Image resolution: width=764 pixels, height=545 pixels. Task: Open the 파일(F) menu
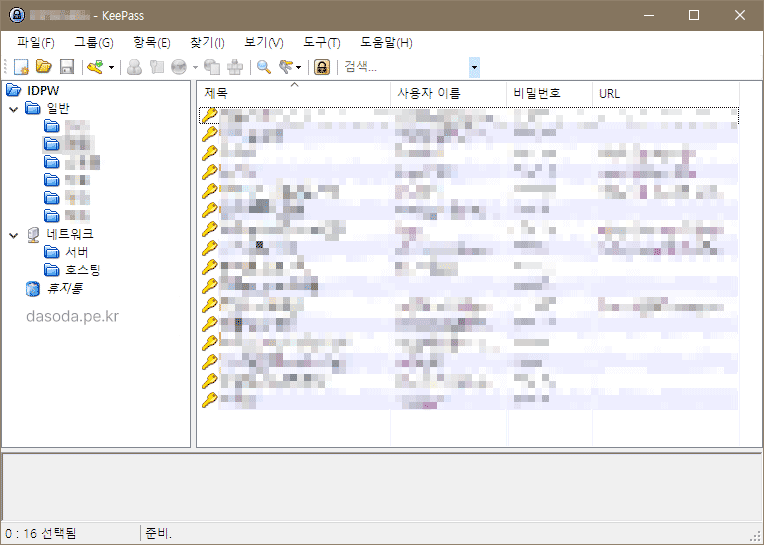click(x=36, y=42)
